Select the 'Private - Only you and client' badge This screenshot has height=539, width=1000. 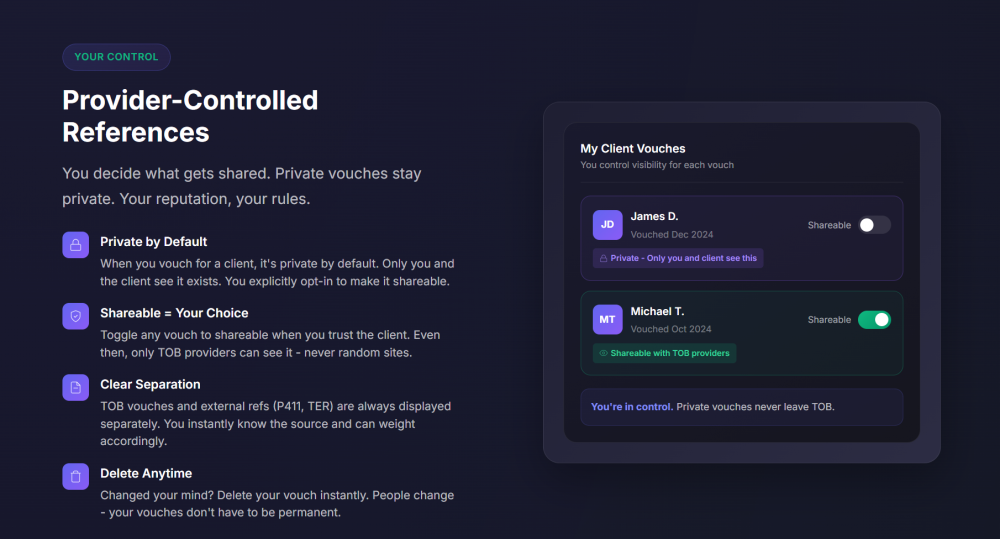coord(678,258)
